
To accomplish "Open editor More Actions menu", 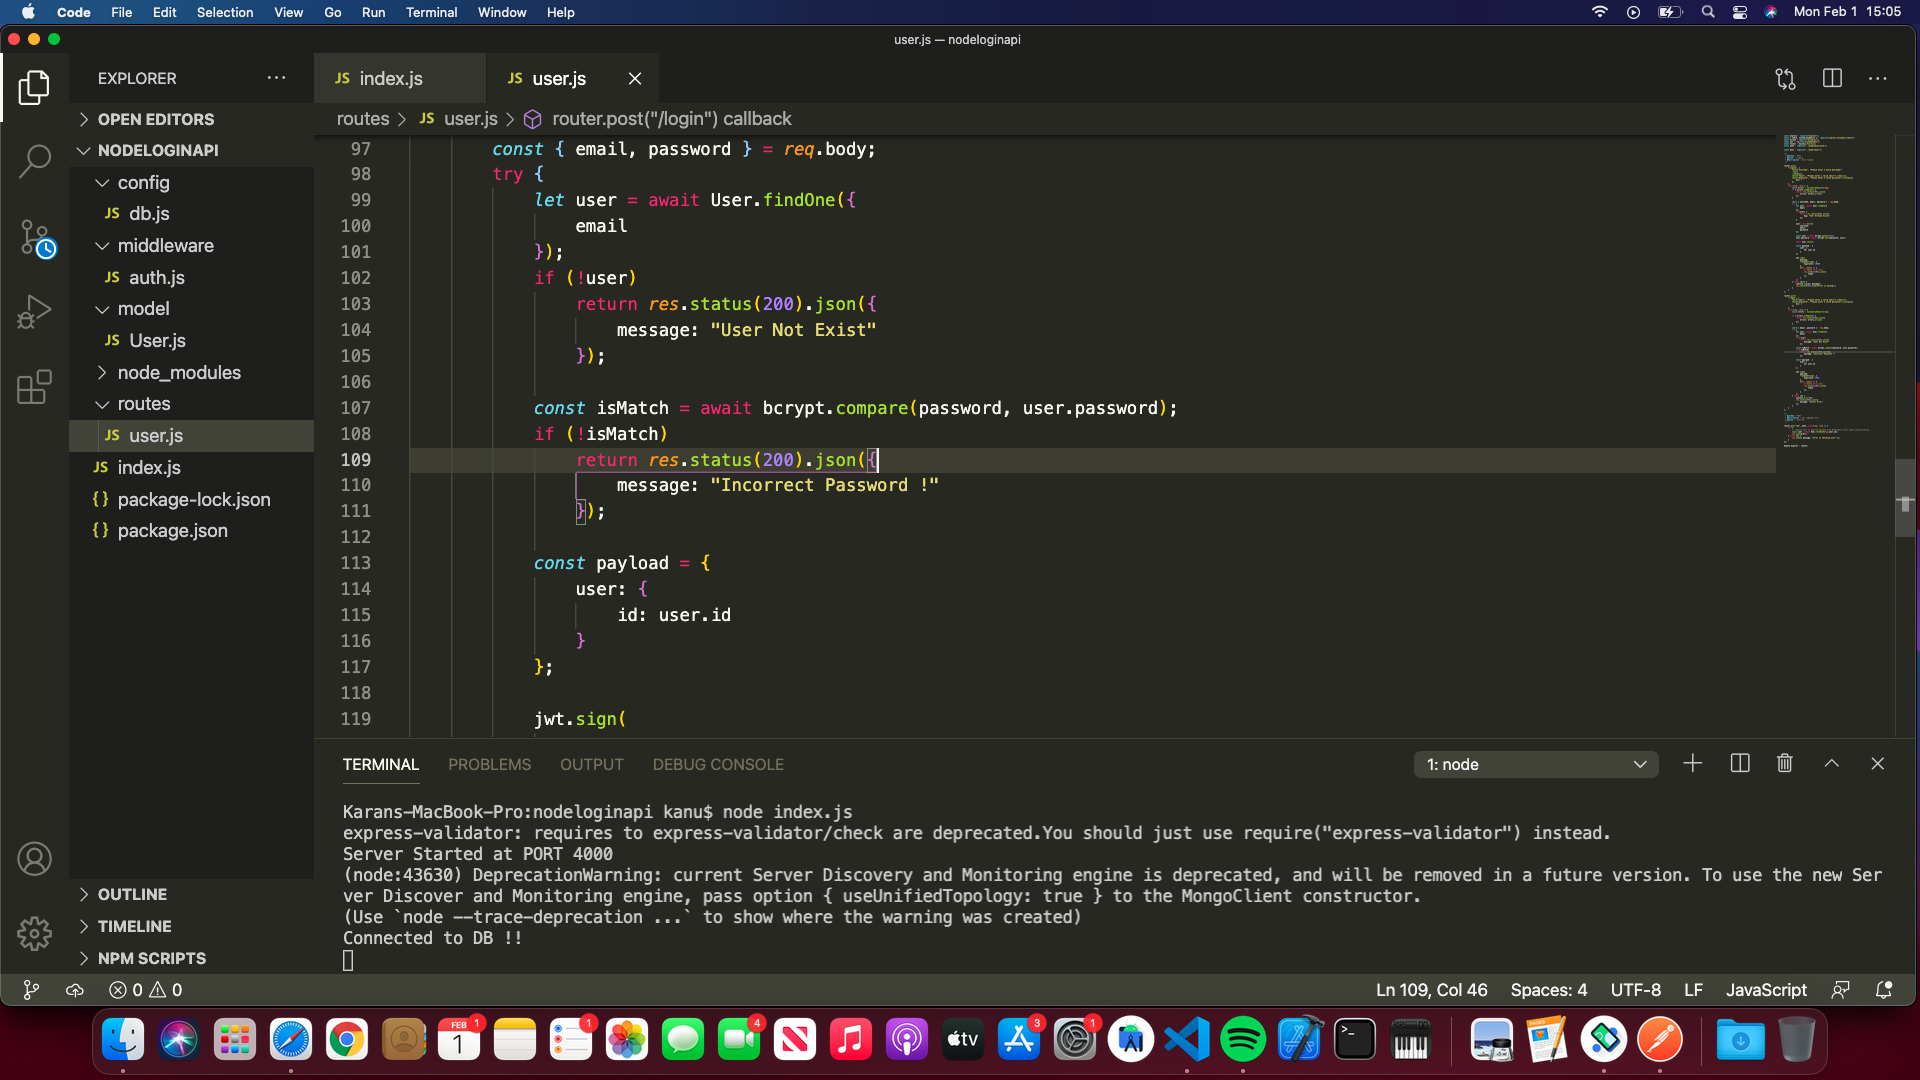I will point(1878,78).
